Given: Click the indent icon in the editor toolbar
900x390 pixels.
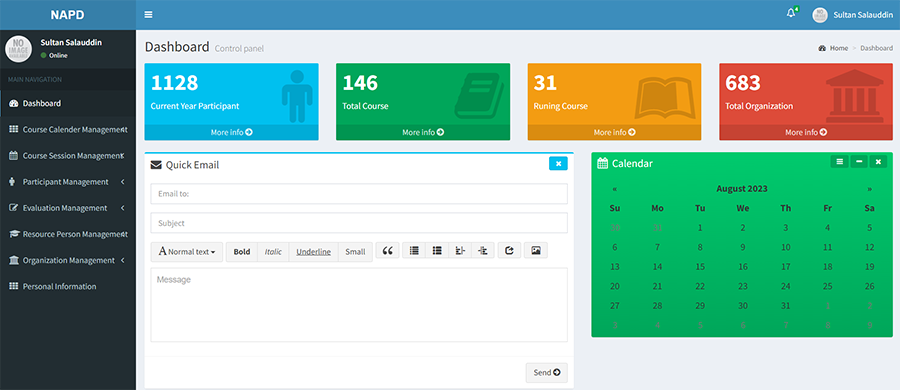Looking at the screenshot, I should [483, 250].
